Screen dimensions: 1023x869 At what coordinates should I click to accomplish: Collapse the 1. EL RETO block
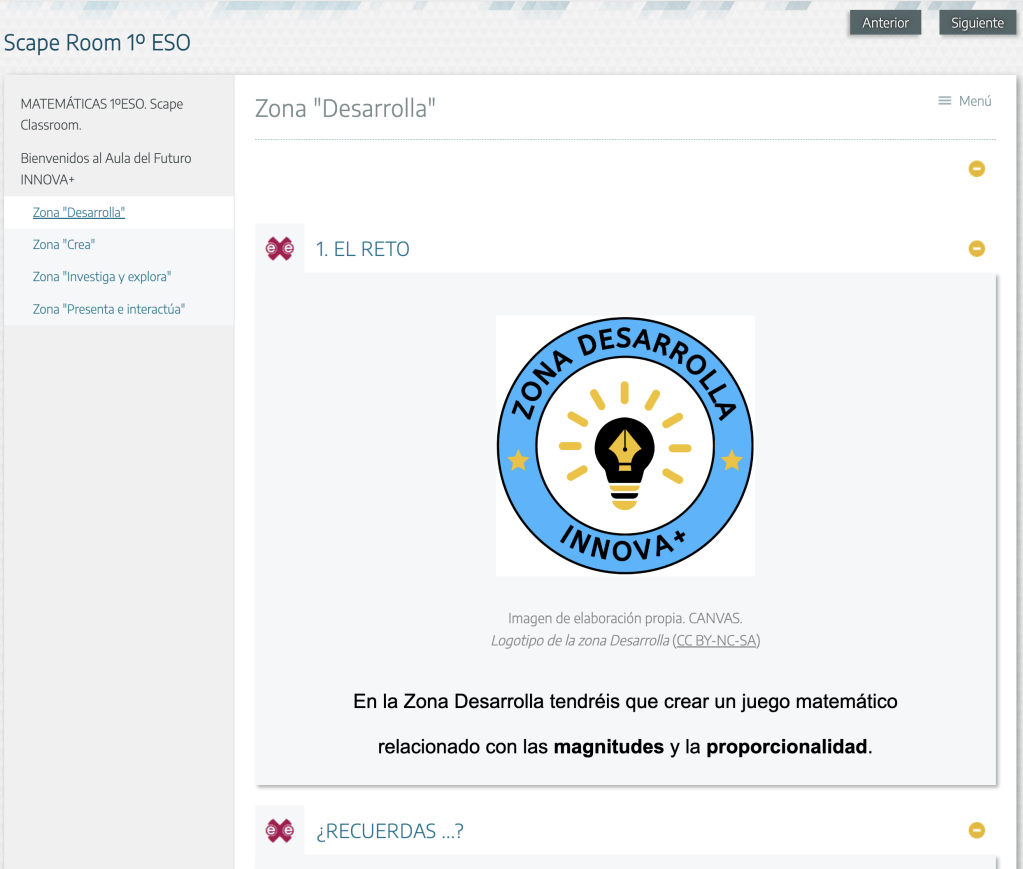pos(977,249)
